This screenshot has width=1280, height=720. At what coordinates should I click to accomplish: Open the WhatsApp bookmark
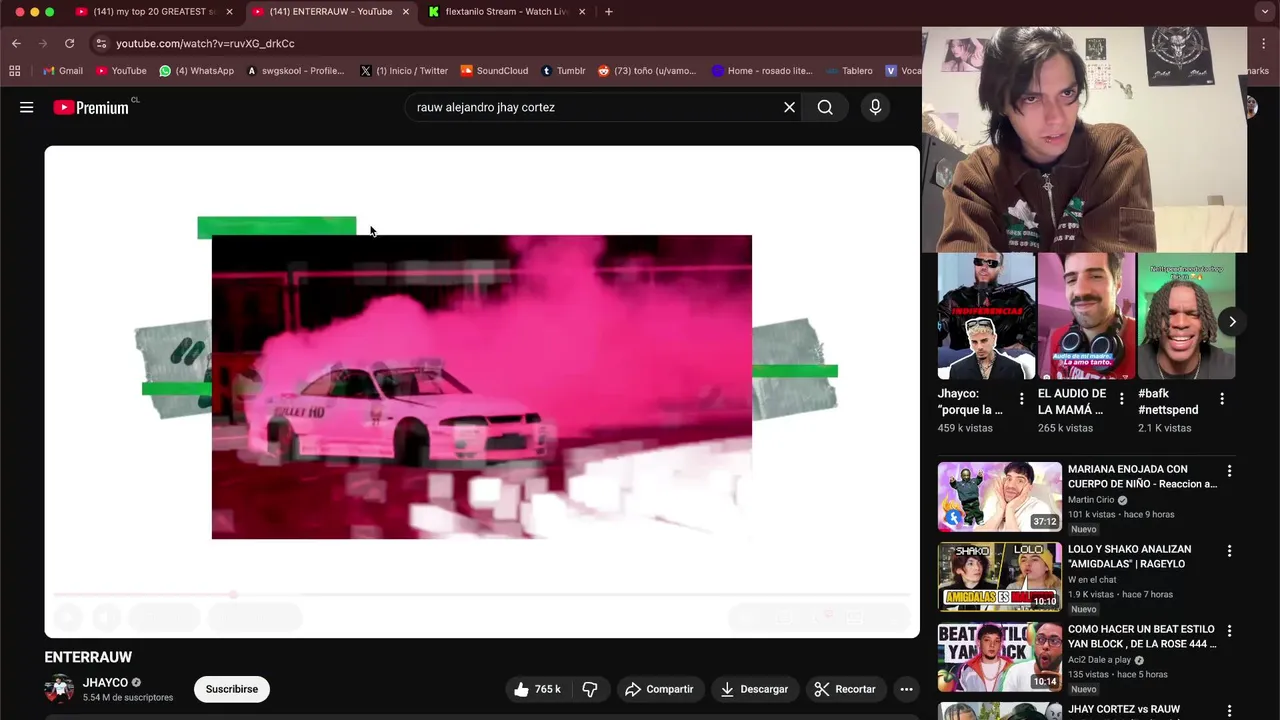(x=197, y=71)
